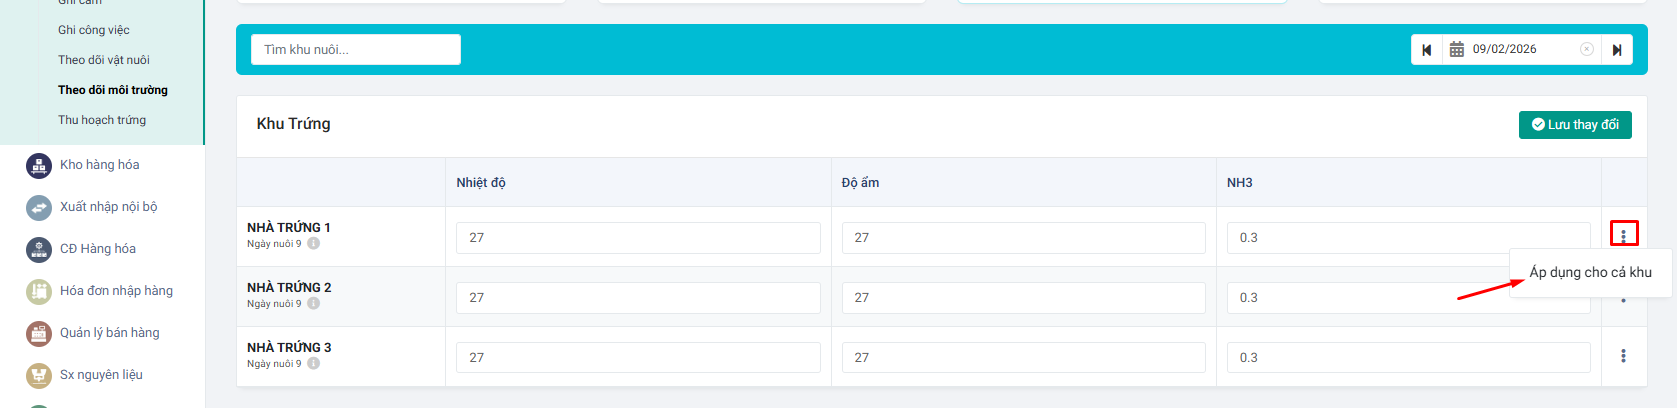Open three-dot menu for NHÀ TRỨNG 3
Viewport: 1677px width, 408px height.
(1623, 356)
